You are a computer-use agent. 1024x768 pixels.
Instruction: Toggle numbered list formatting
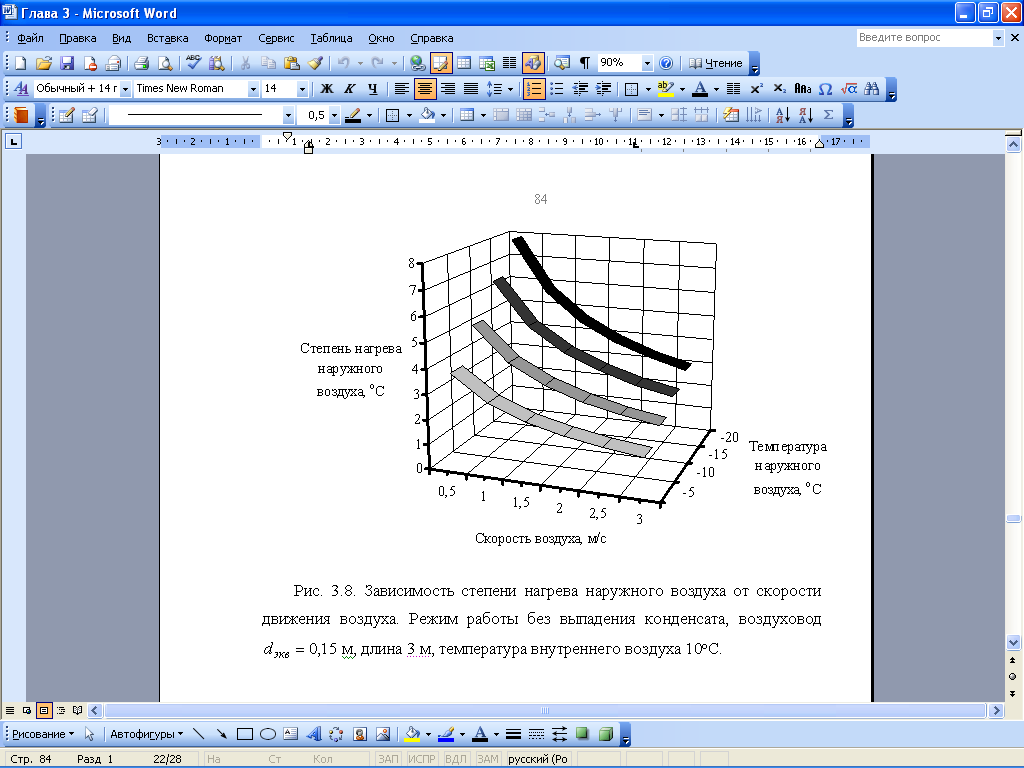pos(534,89)
